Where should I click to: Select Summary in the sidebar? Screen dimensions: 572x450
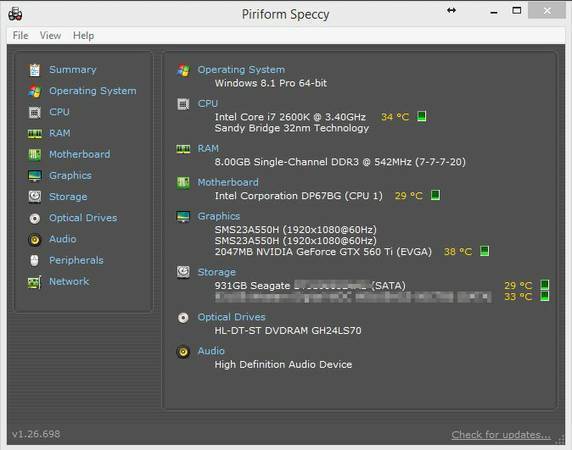[x=73, y=70]
